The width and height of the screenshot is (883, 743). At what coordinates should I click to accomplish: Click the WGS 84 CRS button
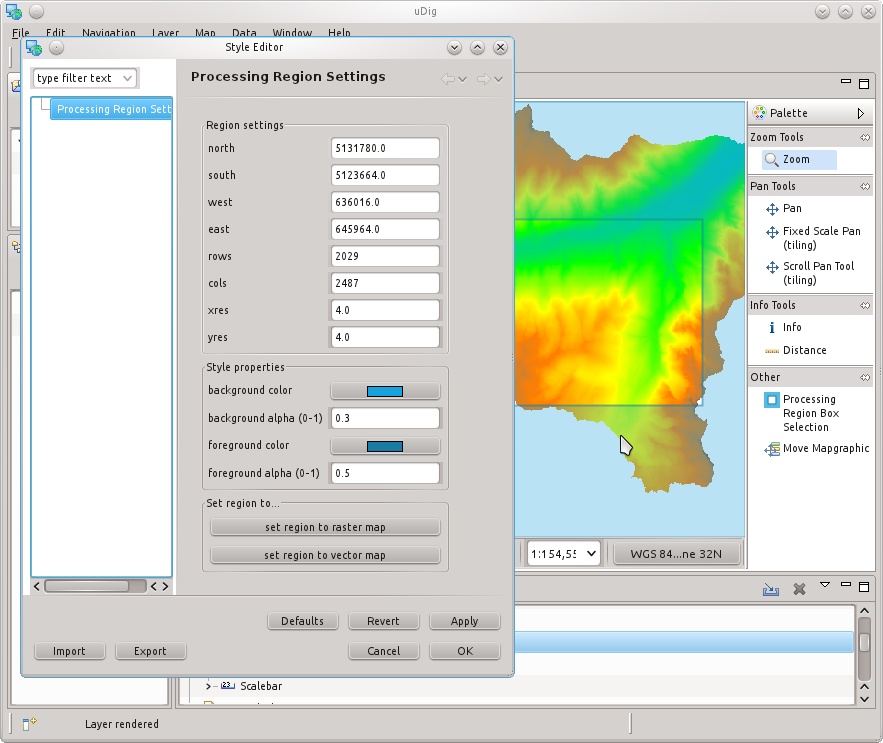click(x=676, y=554)
